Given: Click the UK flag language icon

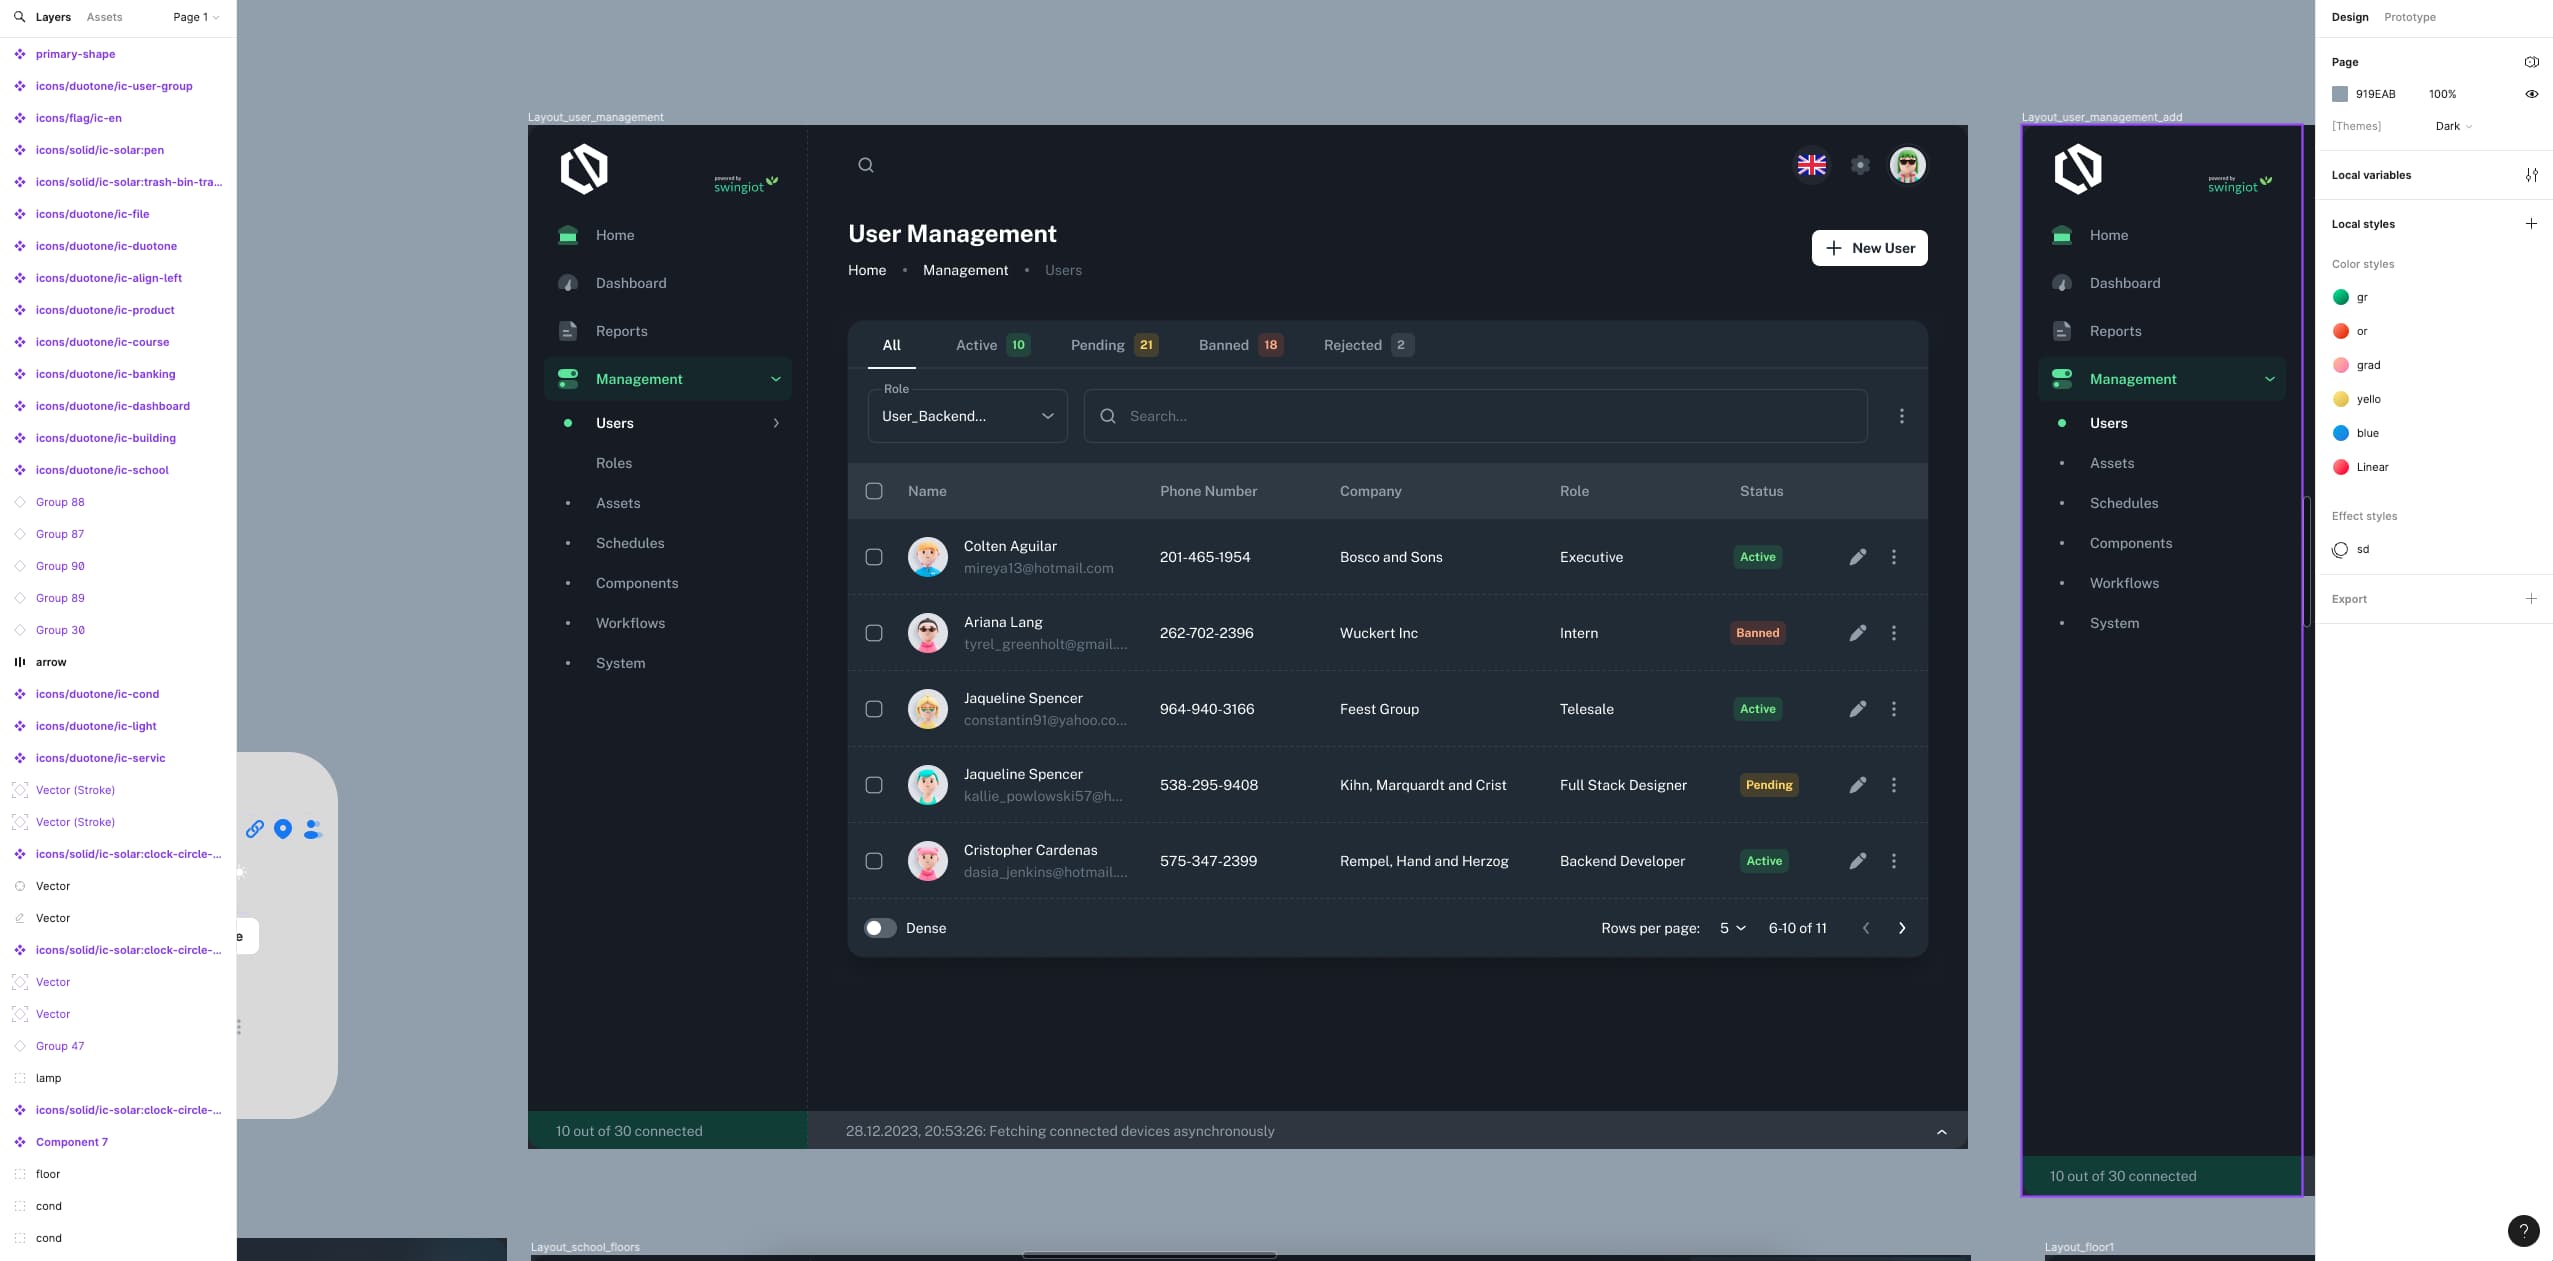Looking at the screenshot, I should [x=1811, y=165].
